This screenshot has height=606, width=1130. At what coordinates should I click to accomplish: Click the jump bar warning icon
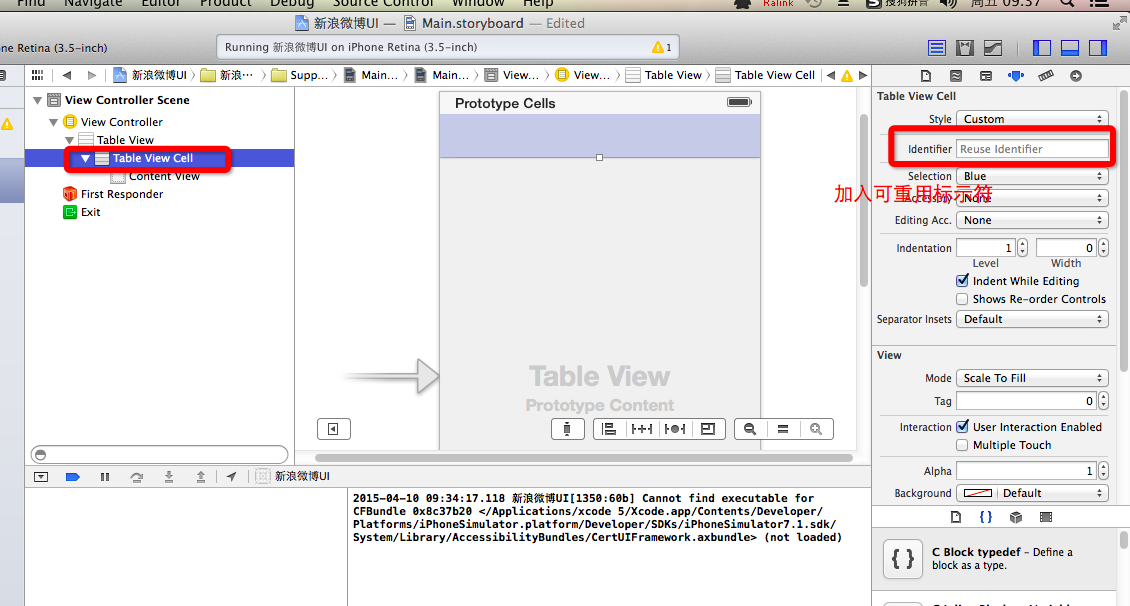847,75
